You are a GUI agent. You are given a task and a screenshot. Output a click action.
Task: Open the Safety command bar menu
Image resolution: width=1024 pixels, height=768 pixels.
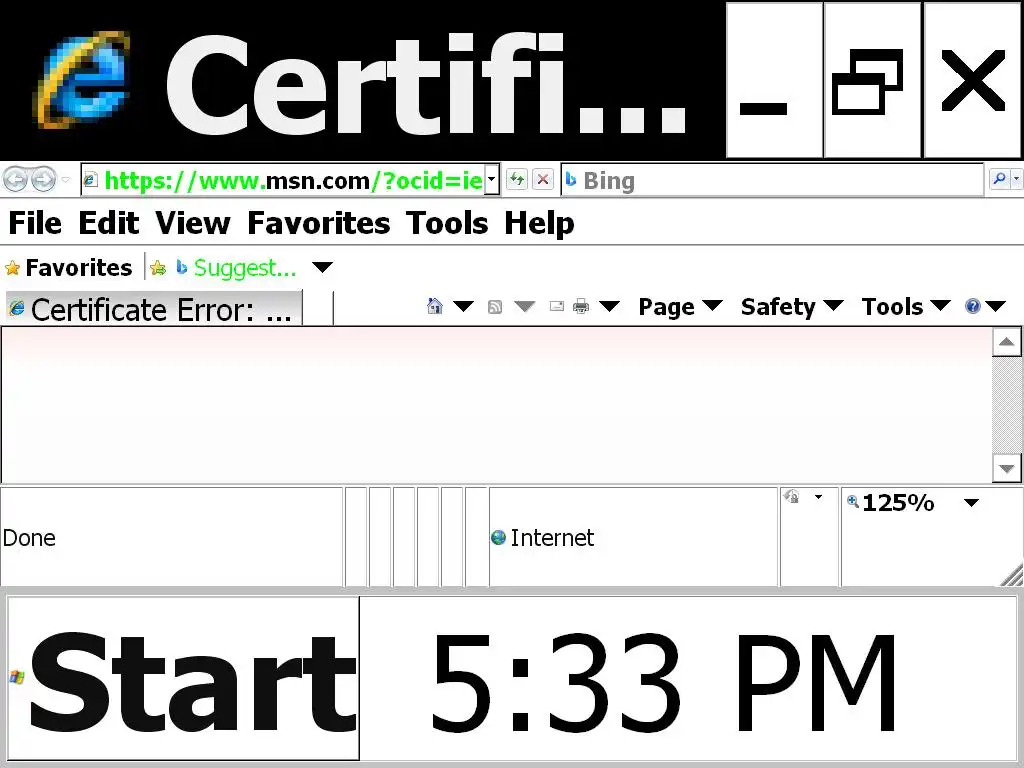click(x=792, y=307)
